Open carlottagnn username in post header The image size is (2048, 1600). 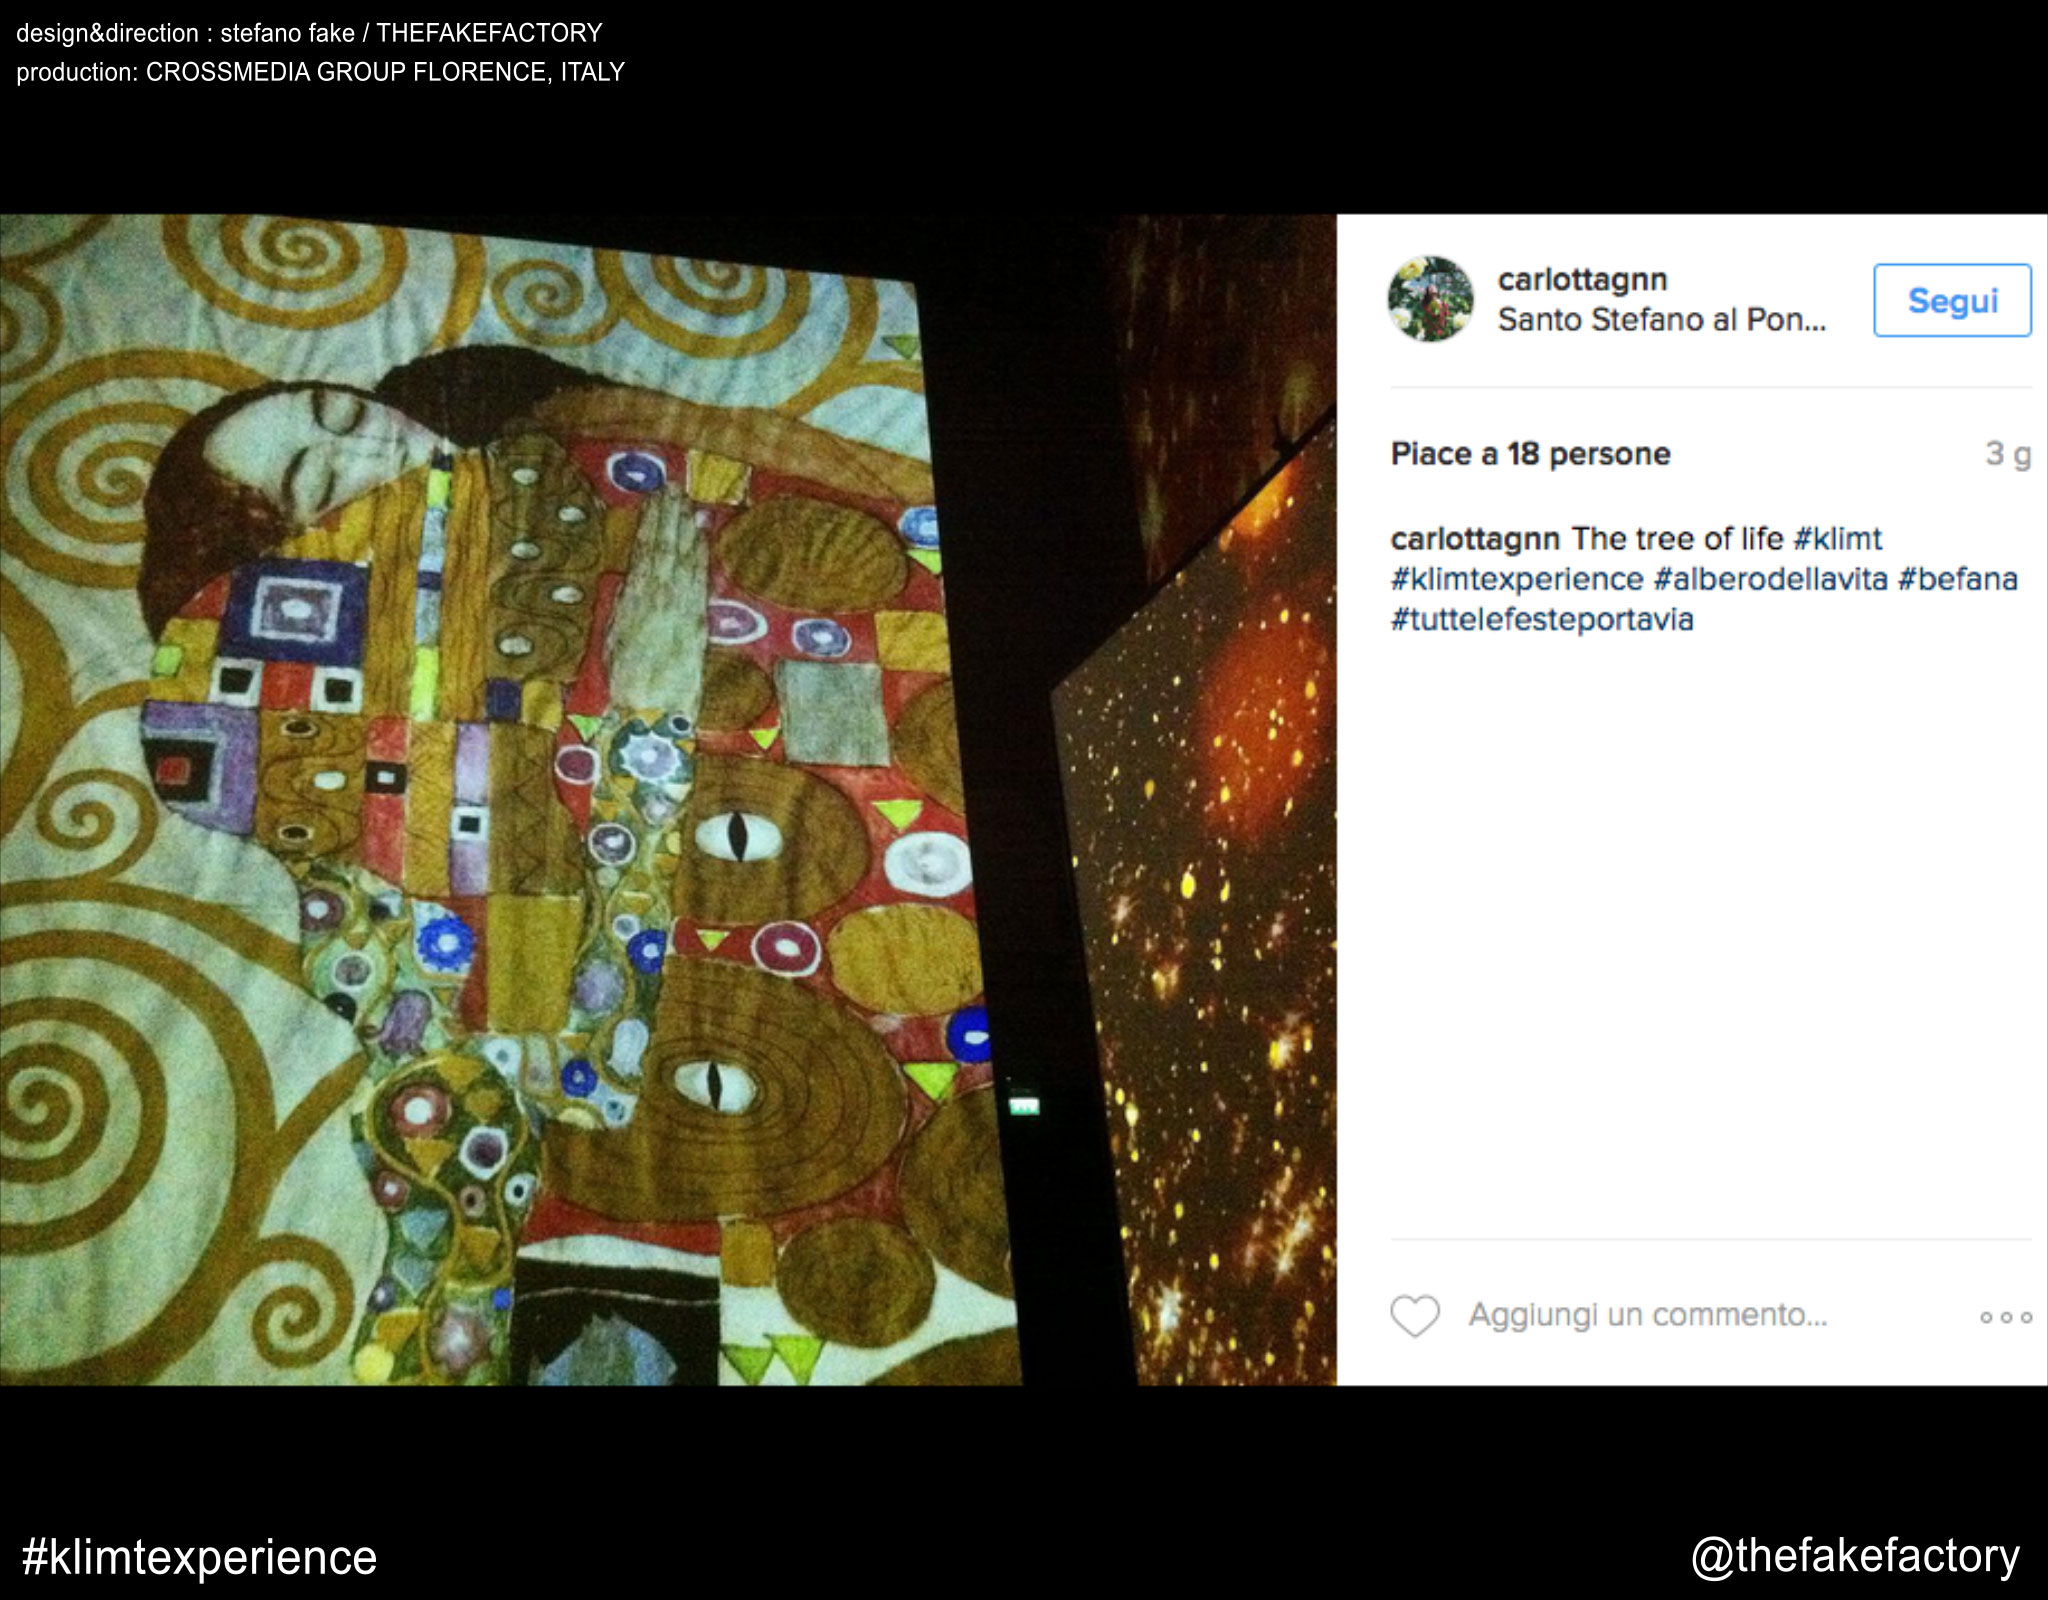[1582, 279]
